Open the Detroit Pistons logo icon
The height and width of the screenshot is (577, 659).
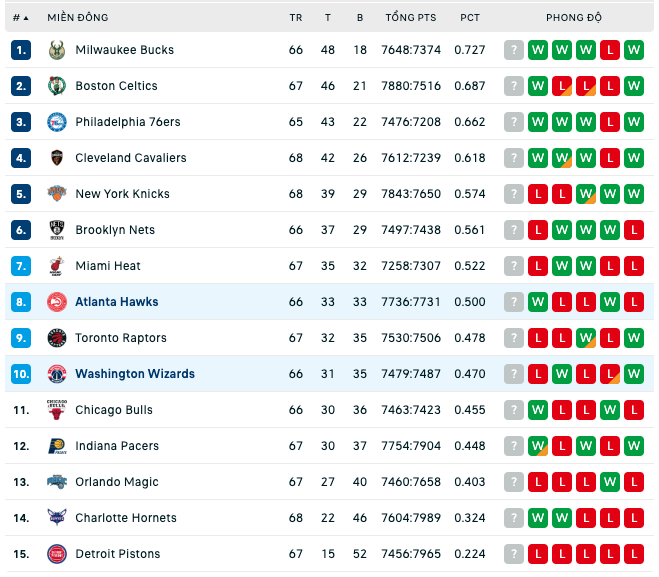click(x=57, y=554)
